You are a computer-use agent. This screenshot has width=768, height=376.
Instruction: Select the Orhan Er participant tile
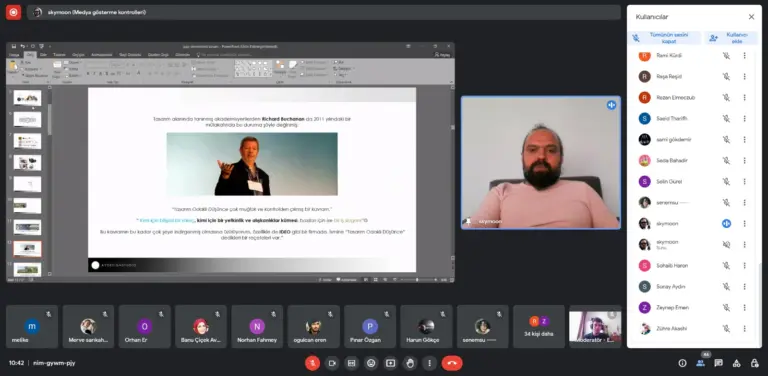[x=144, y=327]
